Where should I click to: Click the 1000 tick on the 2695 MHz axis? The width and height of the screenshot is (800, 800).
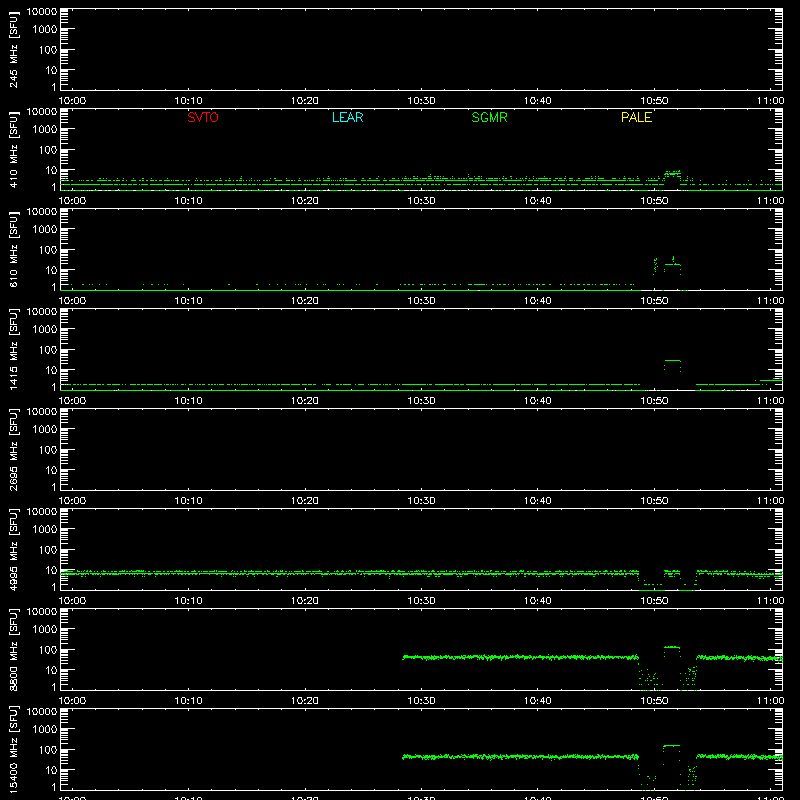[x=45, y=430]
